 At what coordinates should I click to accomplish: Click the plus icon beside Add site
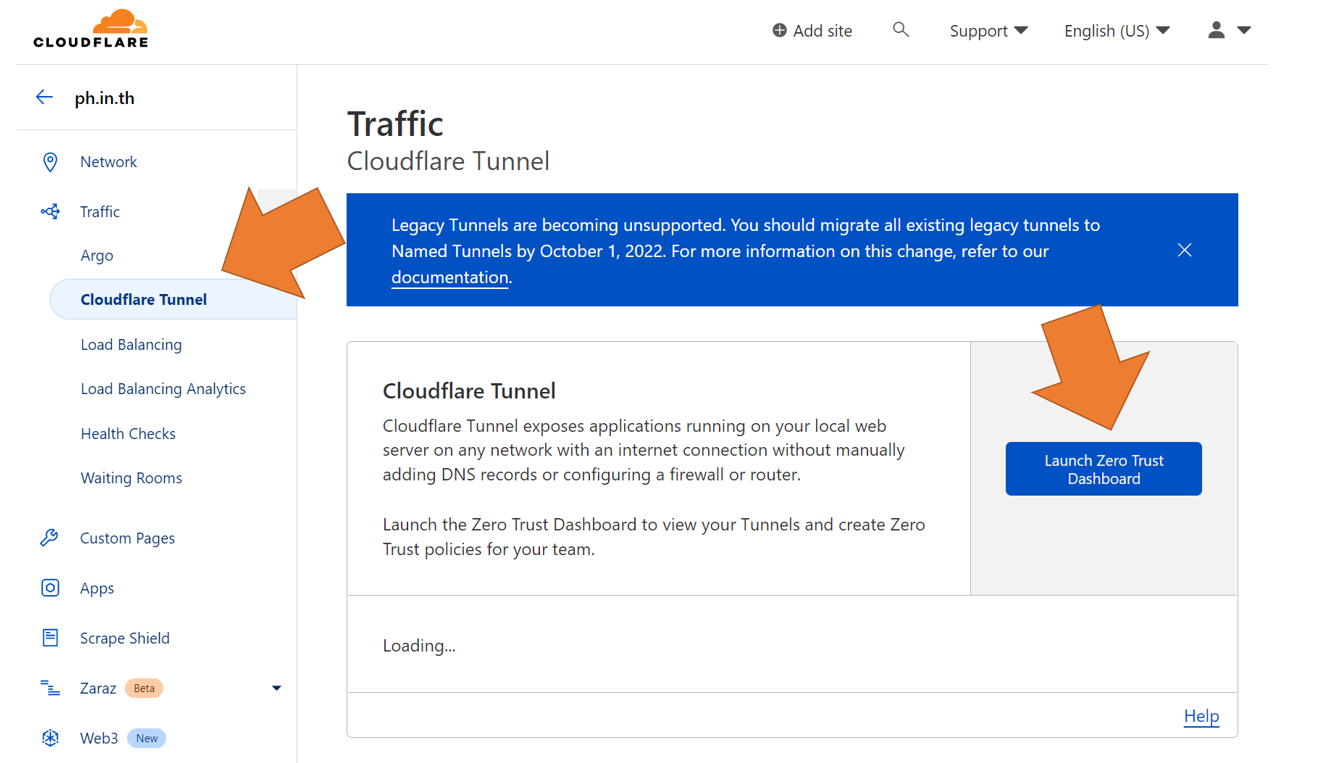tap(779, 31)
